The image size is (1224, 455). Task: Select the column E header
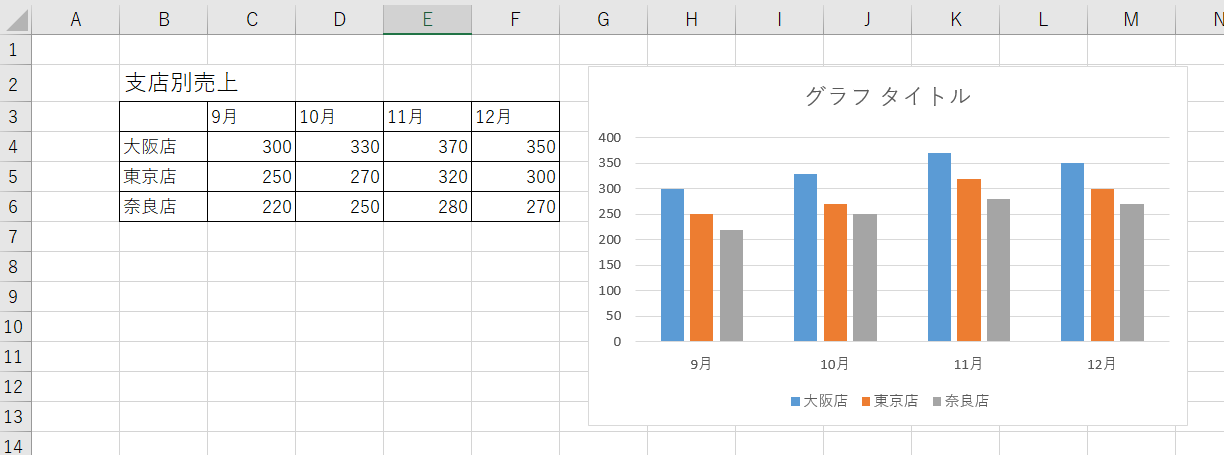pyautogui.click(x=427, y=18)
